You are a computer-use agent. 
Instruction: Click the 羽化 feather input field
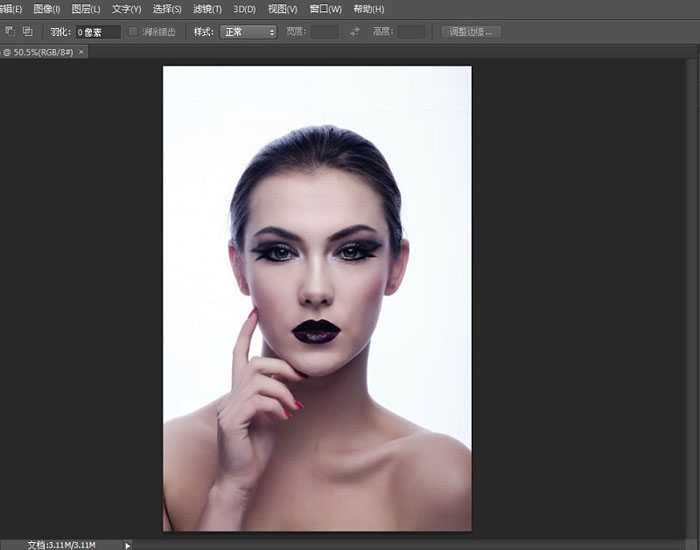(x=98, y=32)
